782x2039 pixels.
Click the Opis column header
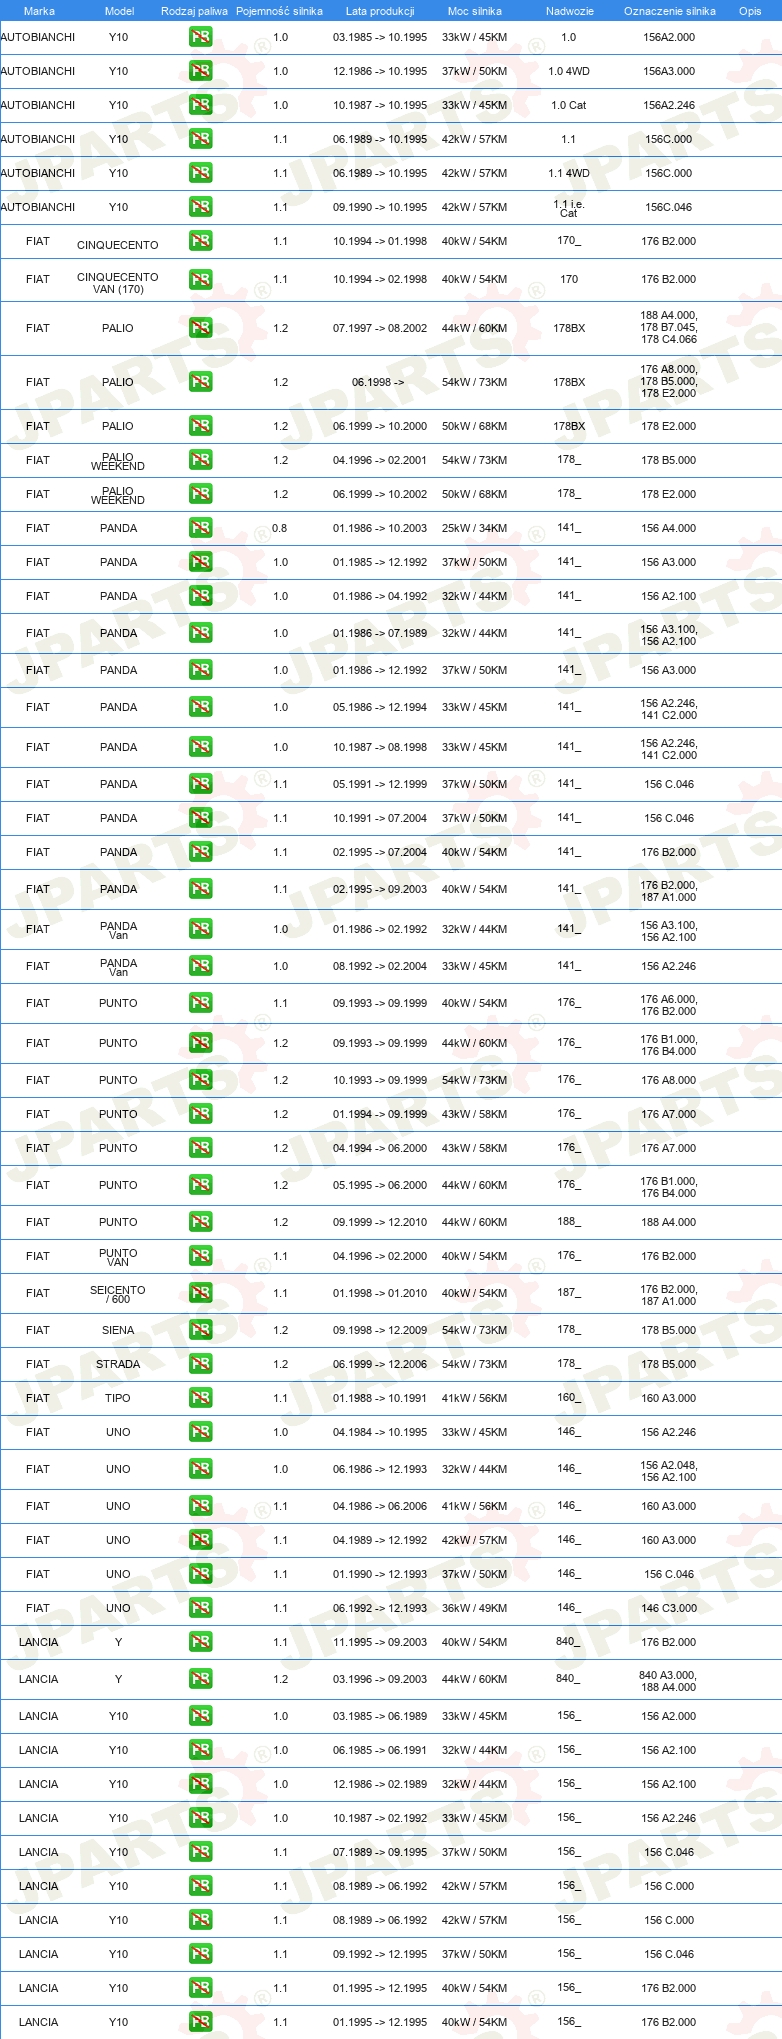point(750,11)
